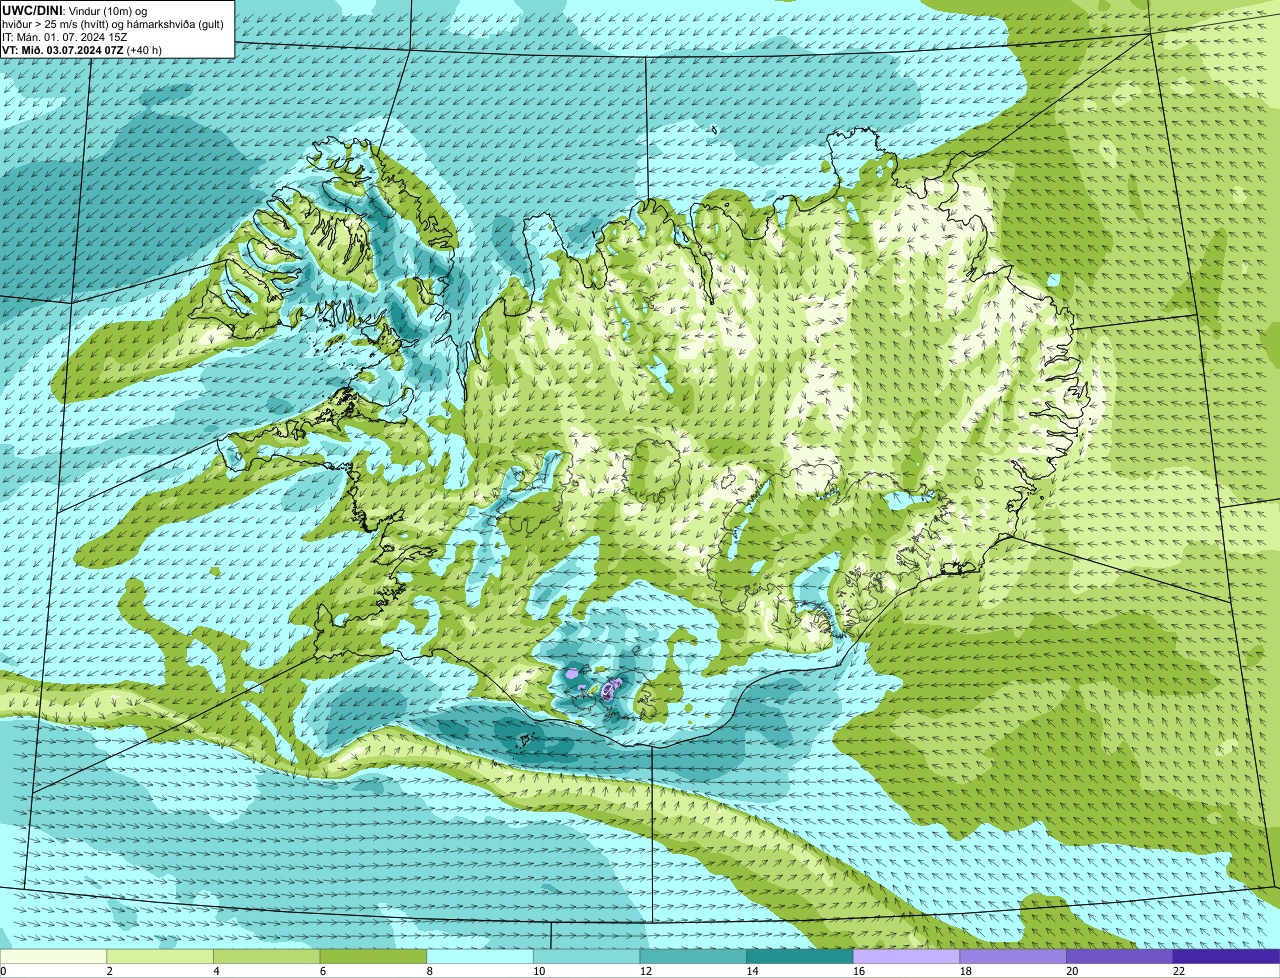Screen dimensions: 1280x978
Task: Click the legend label "0"
Action: click(x=4, y=971)
